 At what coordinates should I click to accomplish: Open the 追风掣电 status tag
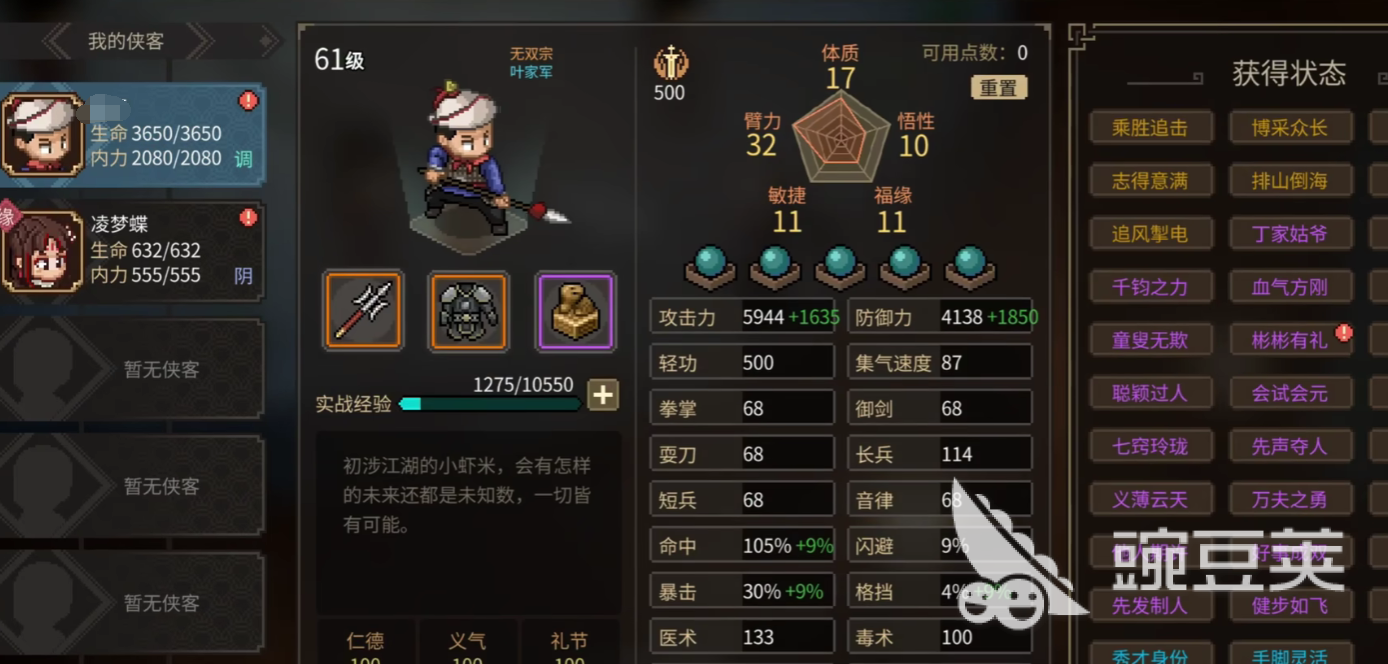pyautogui.click(x=1150, y=234)
